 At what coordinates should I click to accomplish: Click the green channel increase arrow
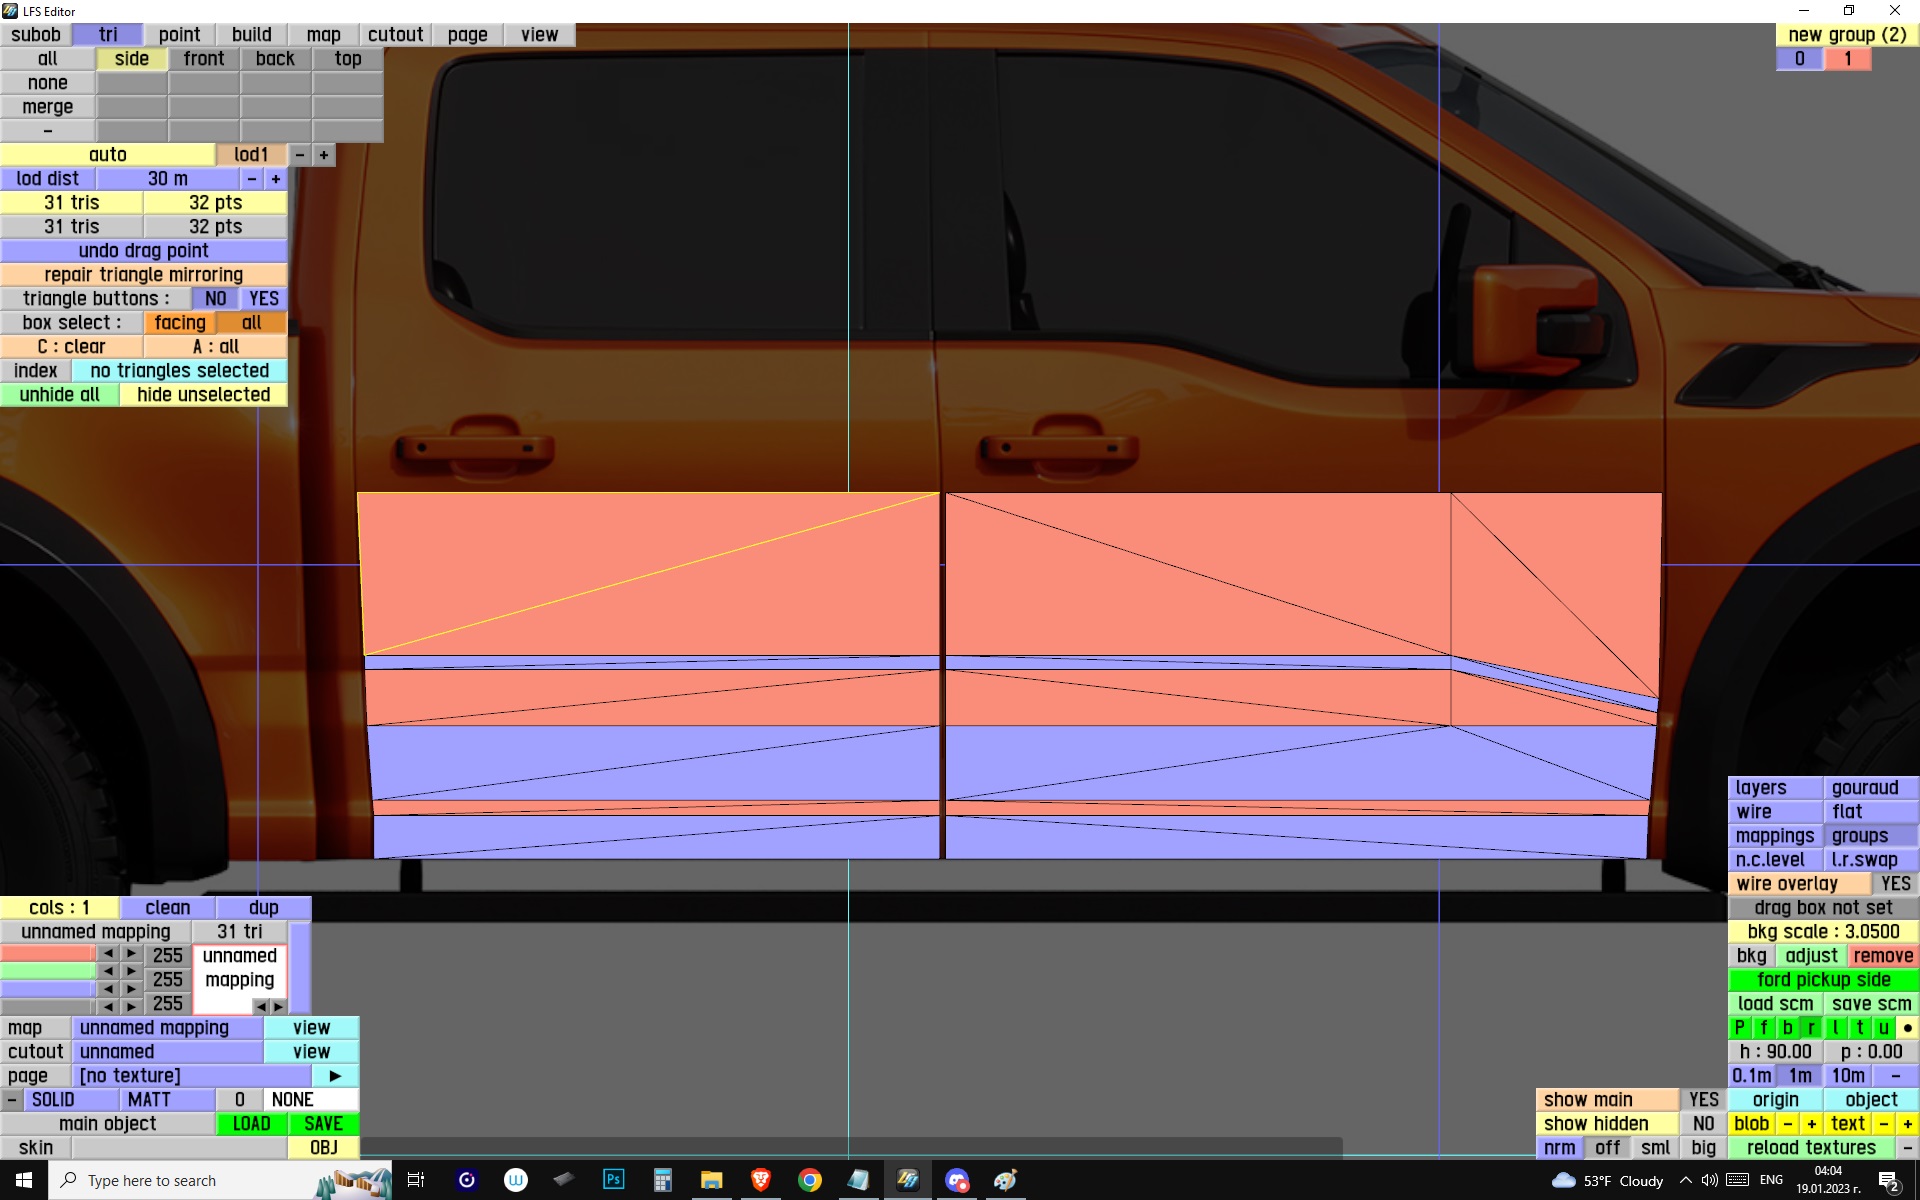tap(131, 971)
